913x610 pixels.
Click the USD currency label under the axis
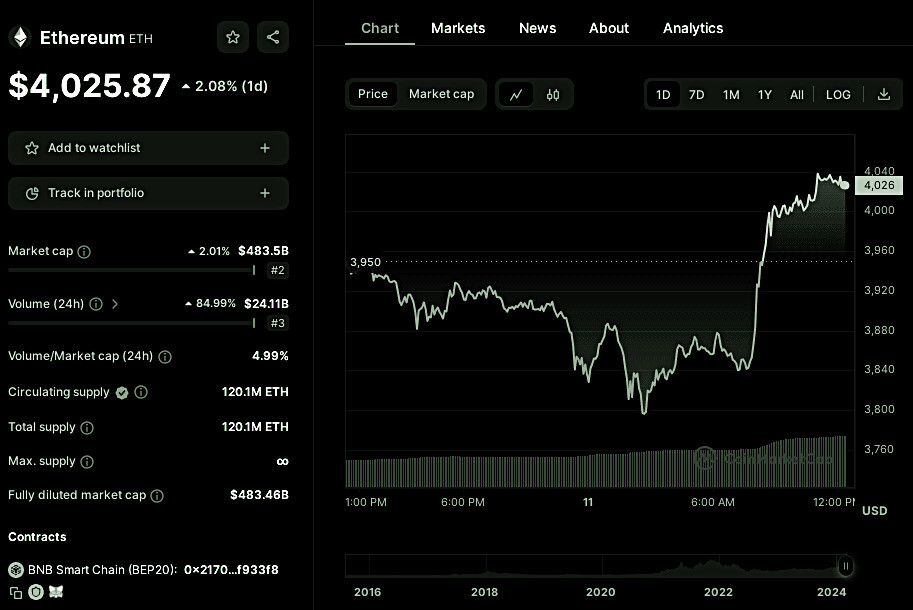875,510
